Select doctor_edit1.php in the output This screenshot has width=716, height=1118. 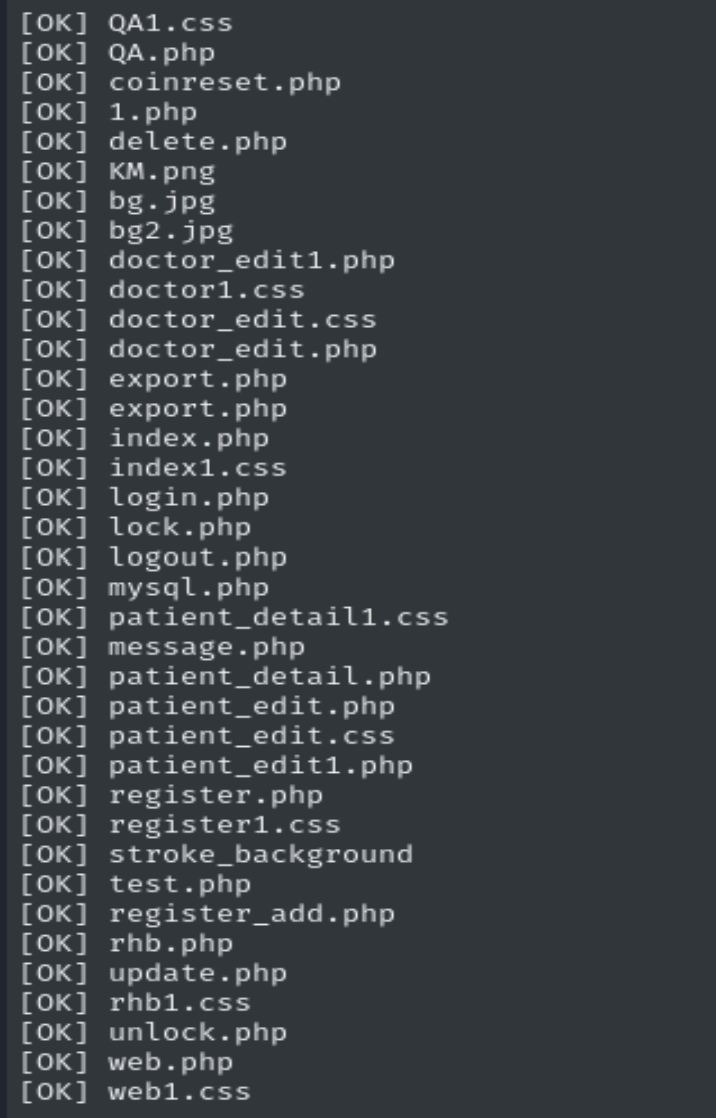[x=251, y=261]
